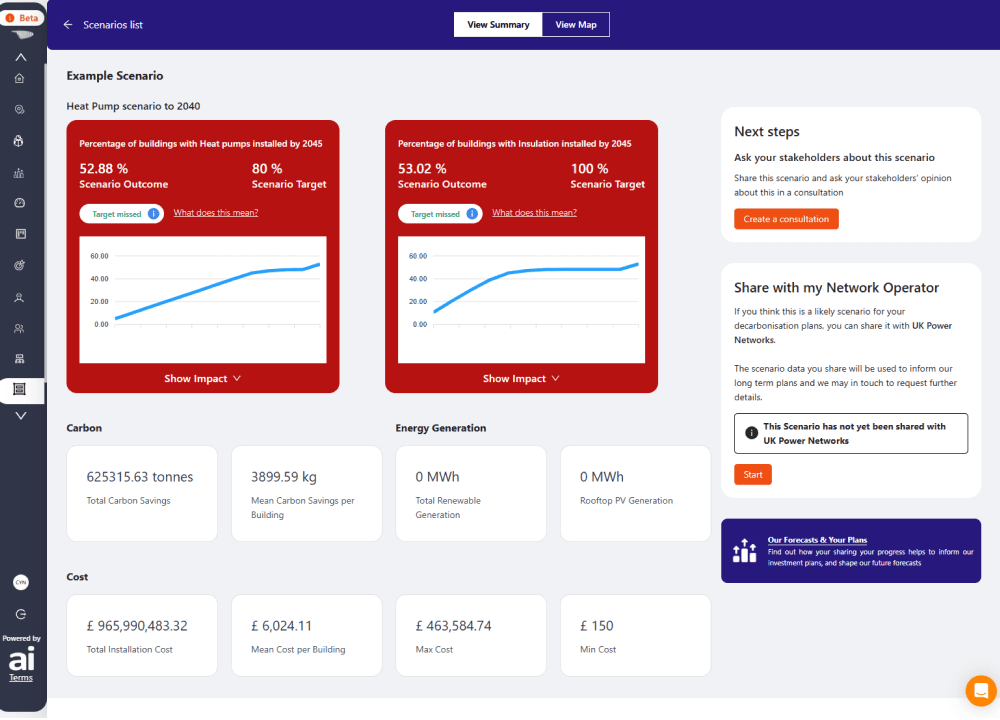Open the floor plan sidebar icon
1000x720 pixels.
click(x=20, y=234)
